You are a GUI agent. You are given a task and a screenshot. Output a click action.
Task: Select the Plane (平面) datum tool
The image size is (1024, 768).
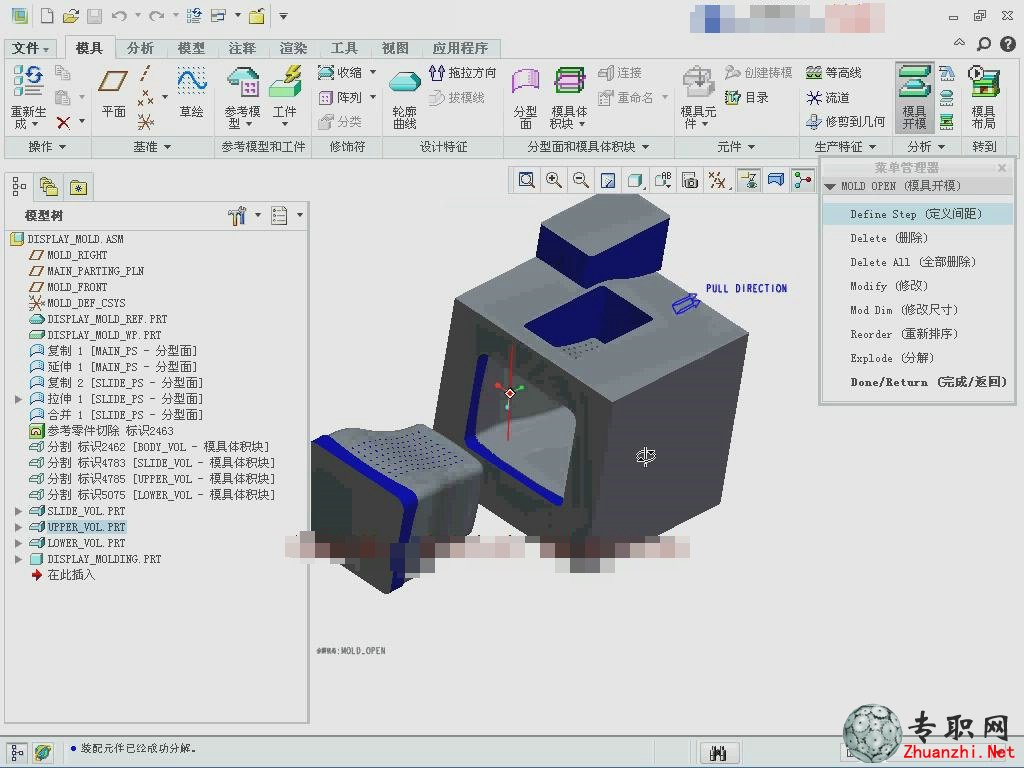[112, 82]
